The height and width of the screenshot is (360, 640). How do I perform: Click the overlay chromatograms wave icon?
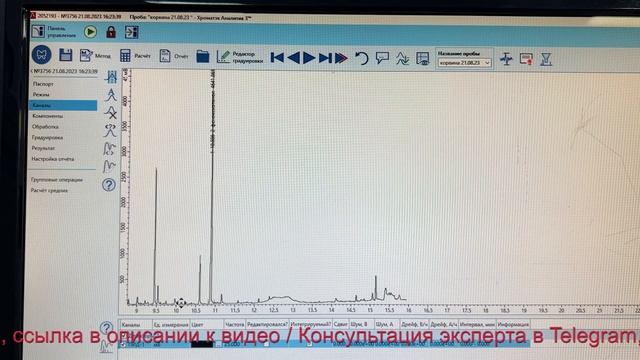[402, 58]
